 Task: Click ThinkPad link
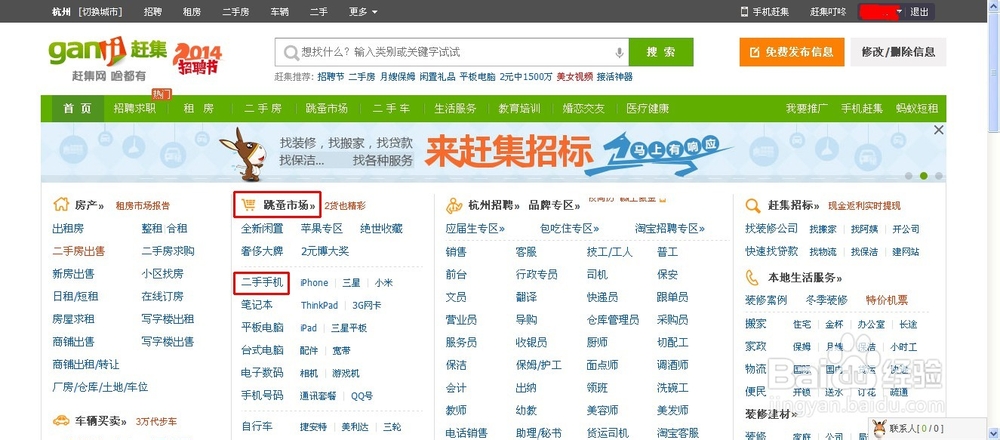[320, 305]
